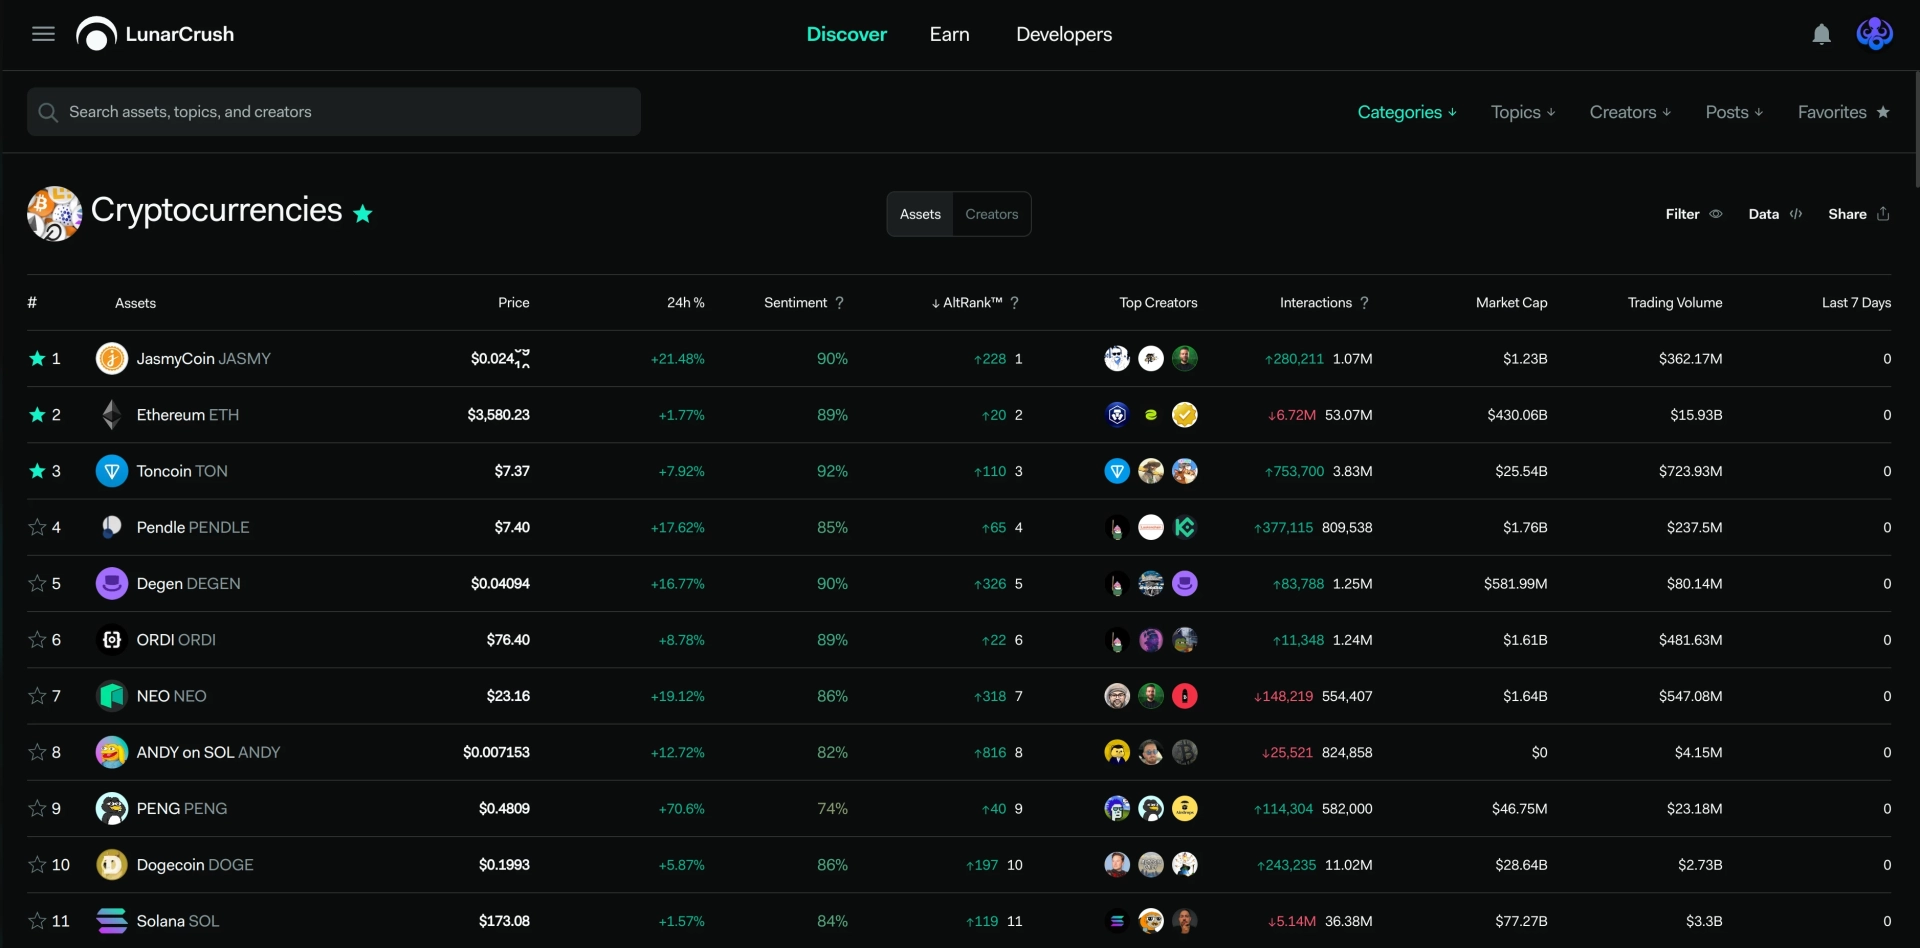Open the user profile avatar

pos(1874,34)
